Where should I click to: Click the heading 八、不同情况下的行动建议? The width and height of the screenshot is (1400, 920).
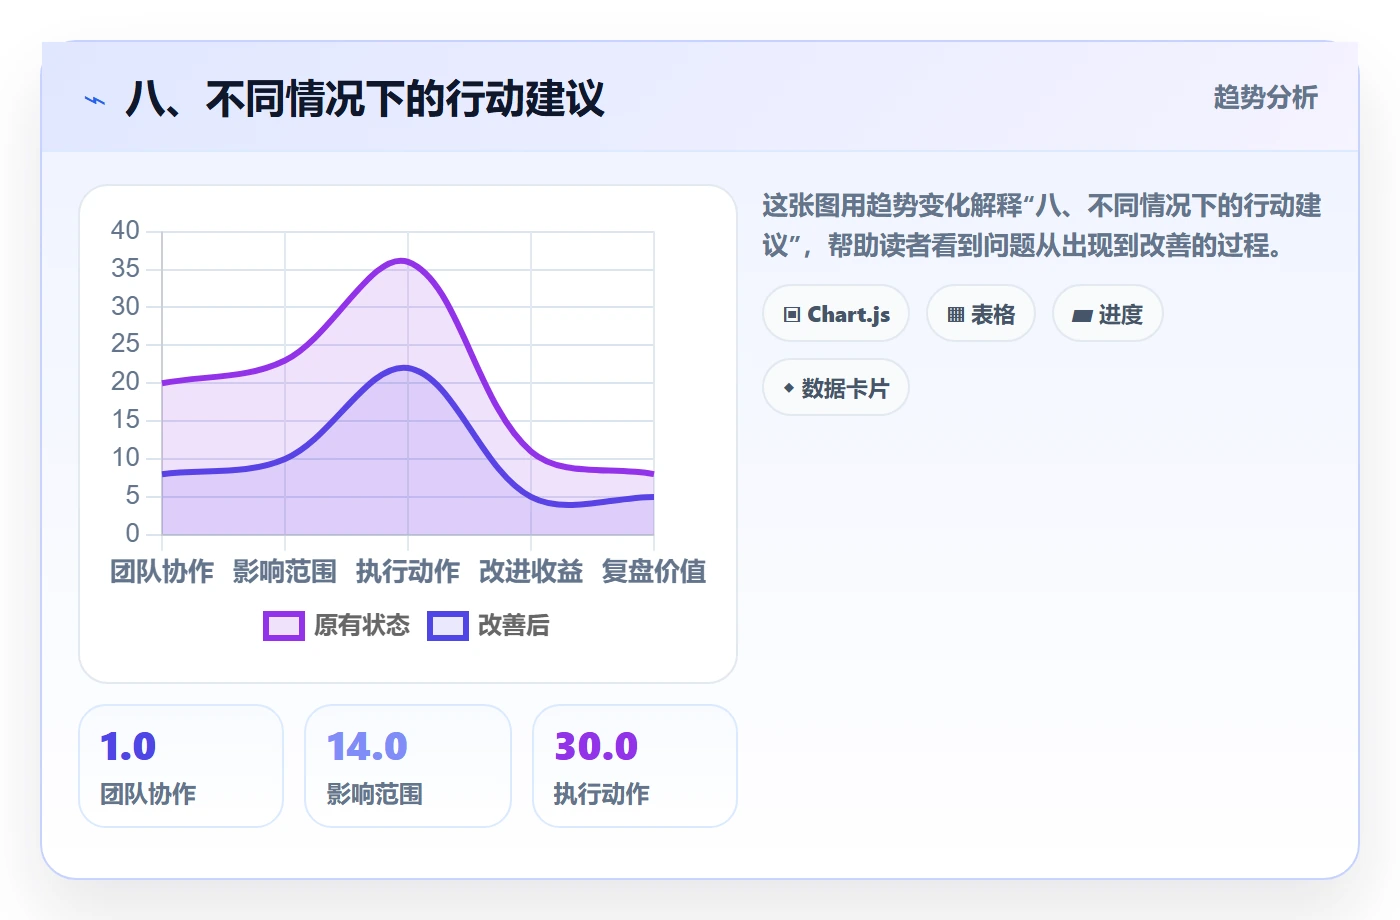pos(365,99)
